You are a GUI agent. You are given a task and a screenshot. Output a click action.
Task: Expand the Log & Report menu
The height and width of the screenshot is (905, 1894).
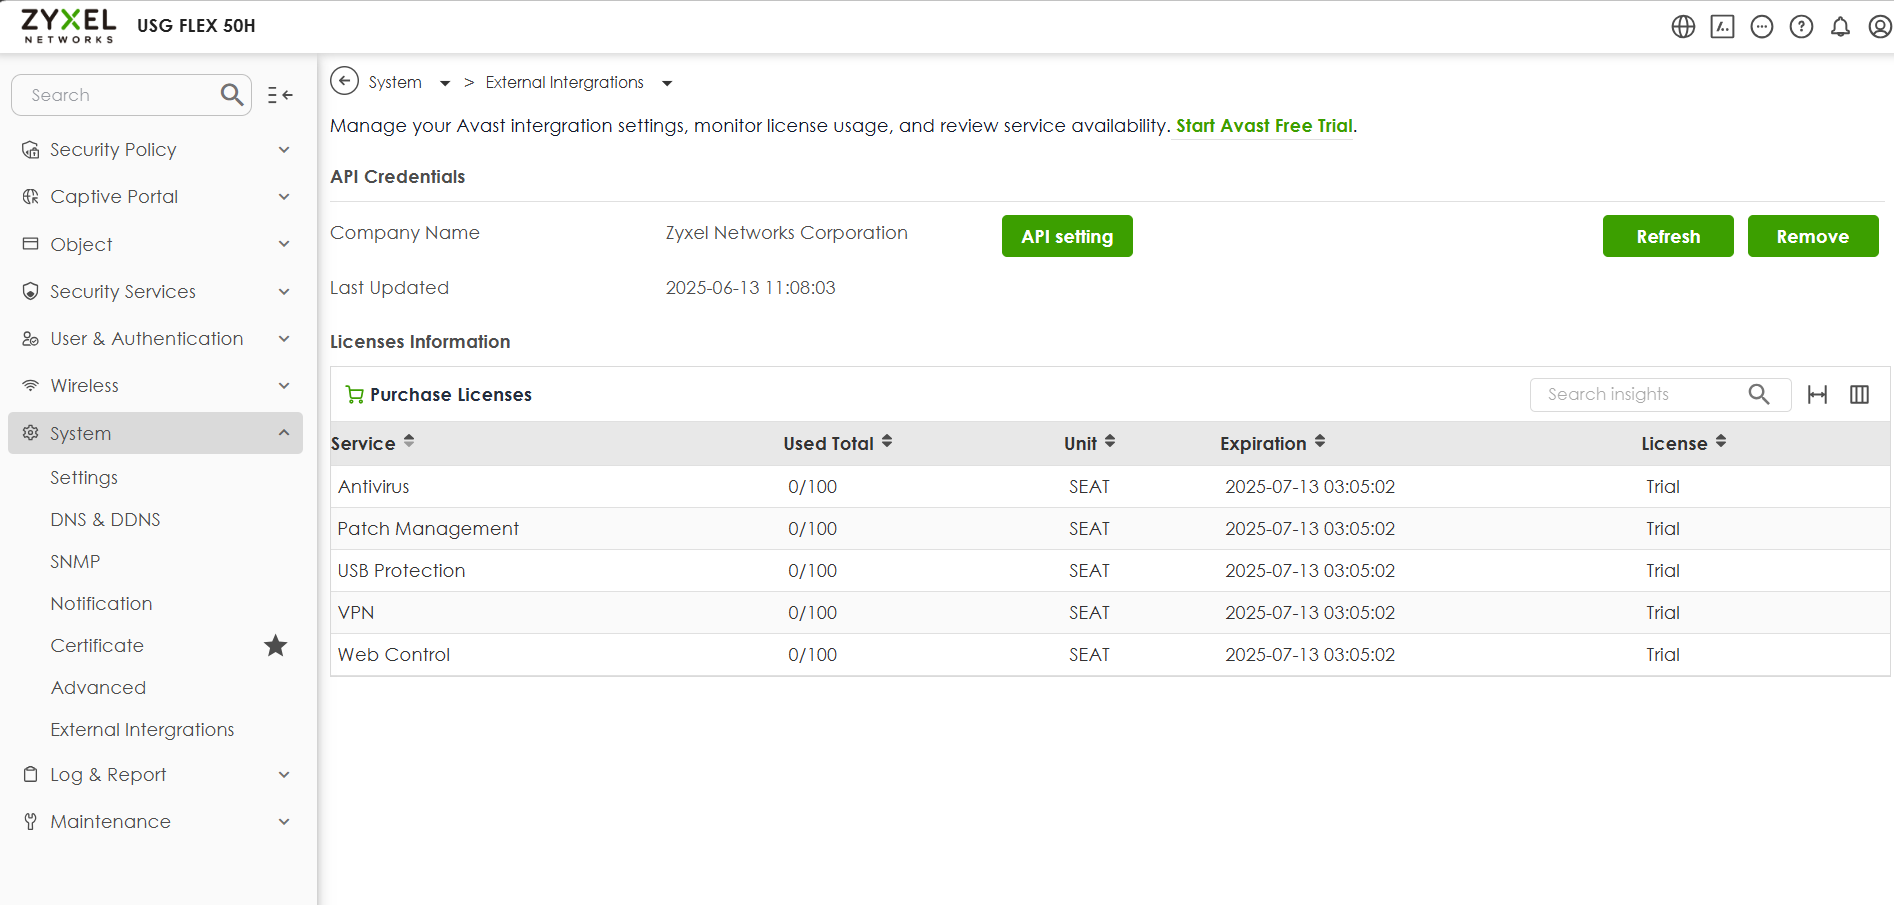pos(155,775)
